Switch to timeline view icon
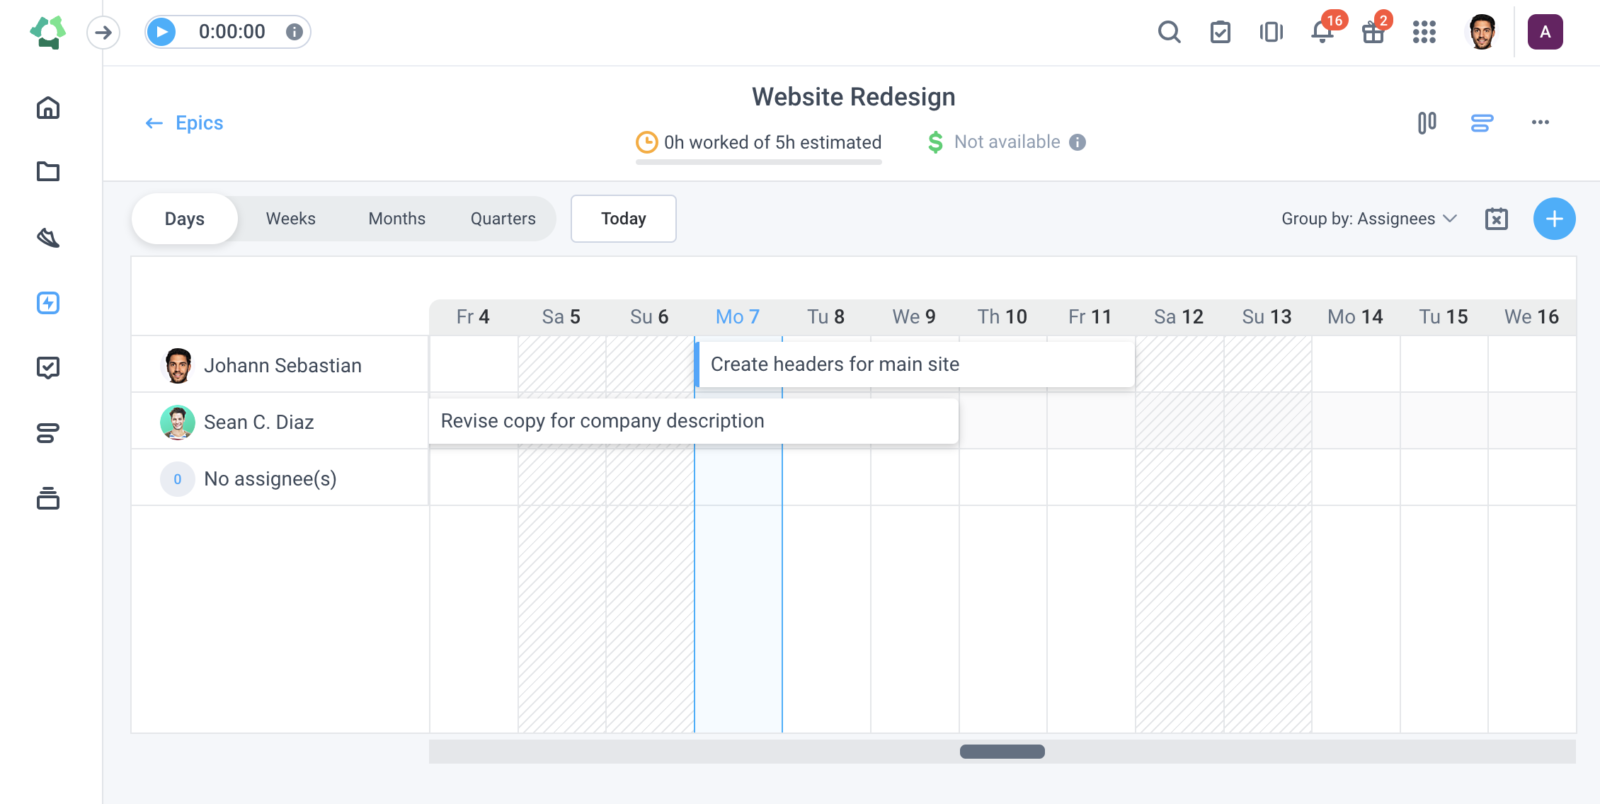 click(1482, 122)
